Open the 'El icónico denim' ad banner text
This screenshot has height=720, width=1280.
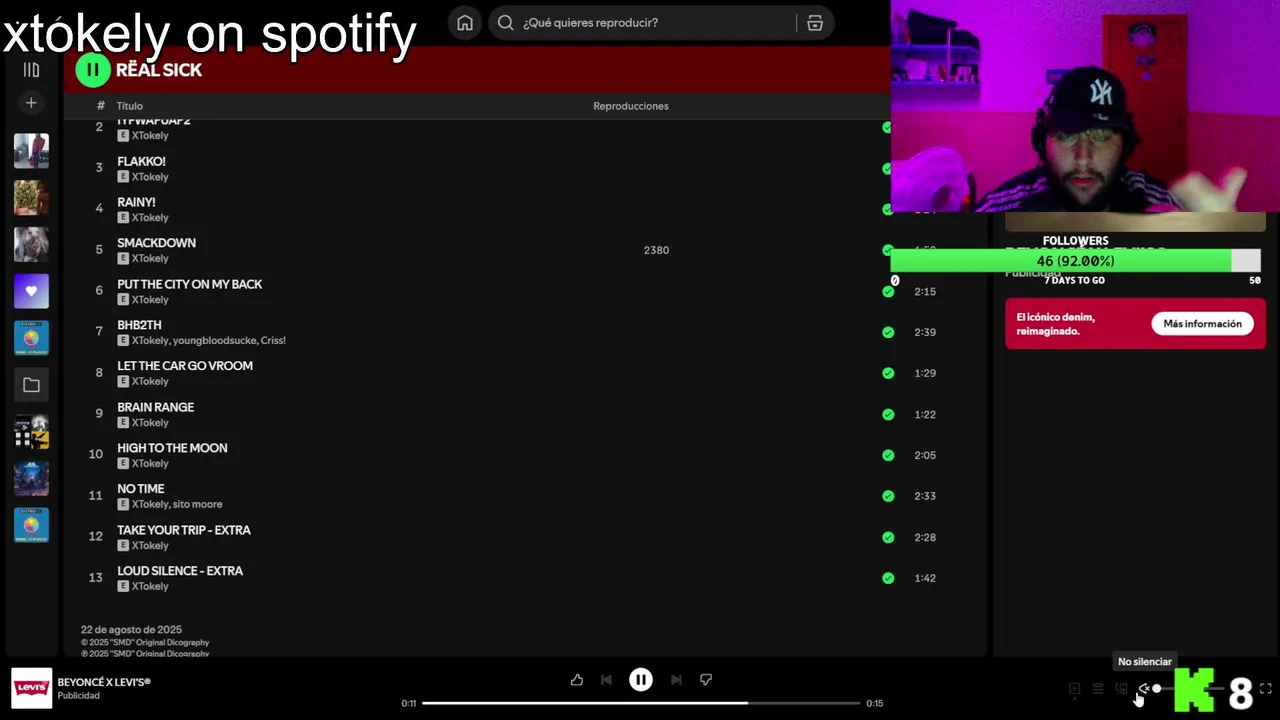point(1056,324)
